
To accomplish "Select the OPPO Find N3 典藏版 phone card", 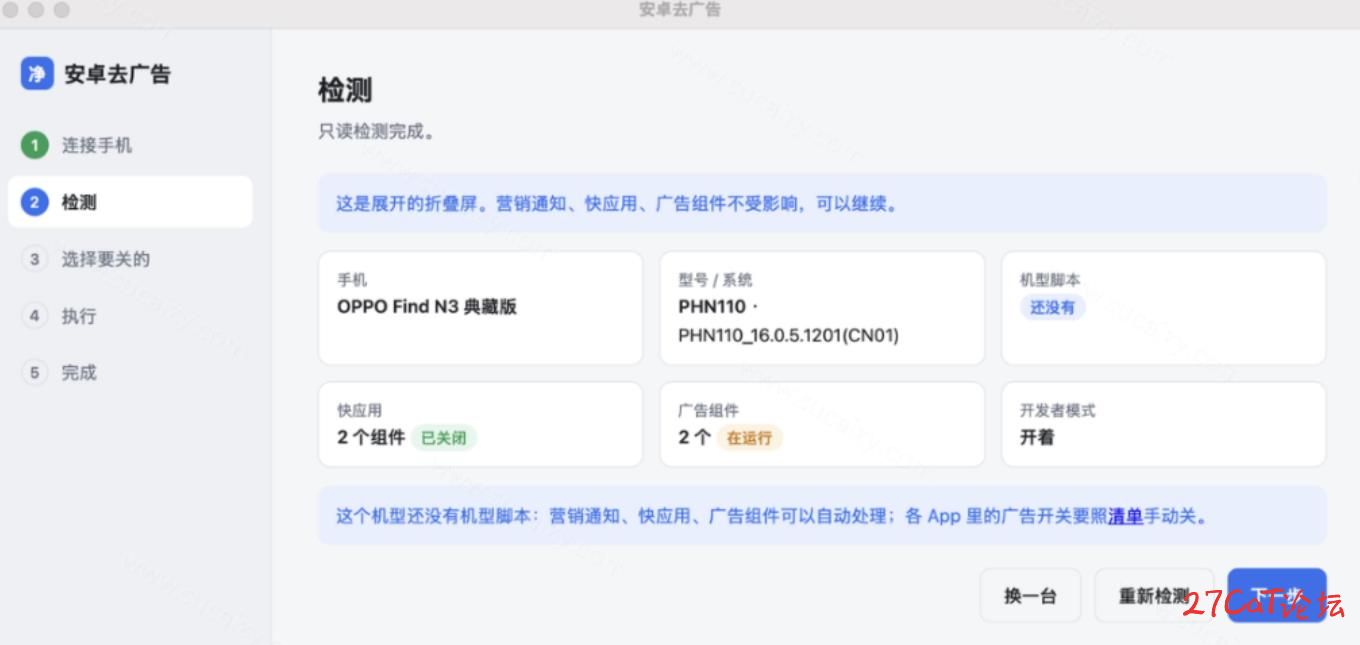I will tap(480, 308).
